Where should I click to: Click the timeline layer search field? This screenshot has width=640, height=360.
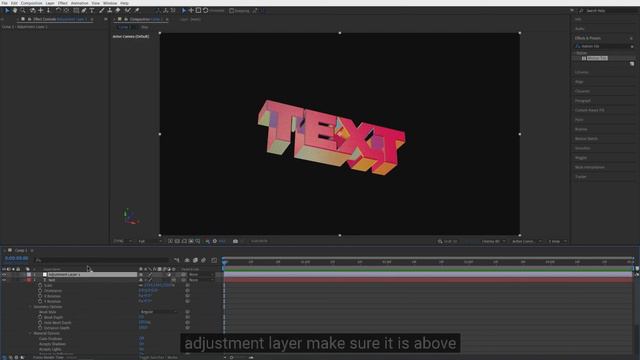(x=102, y=260)
